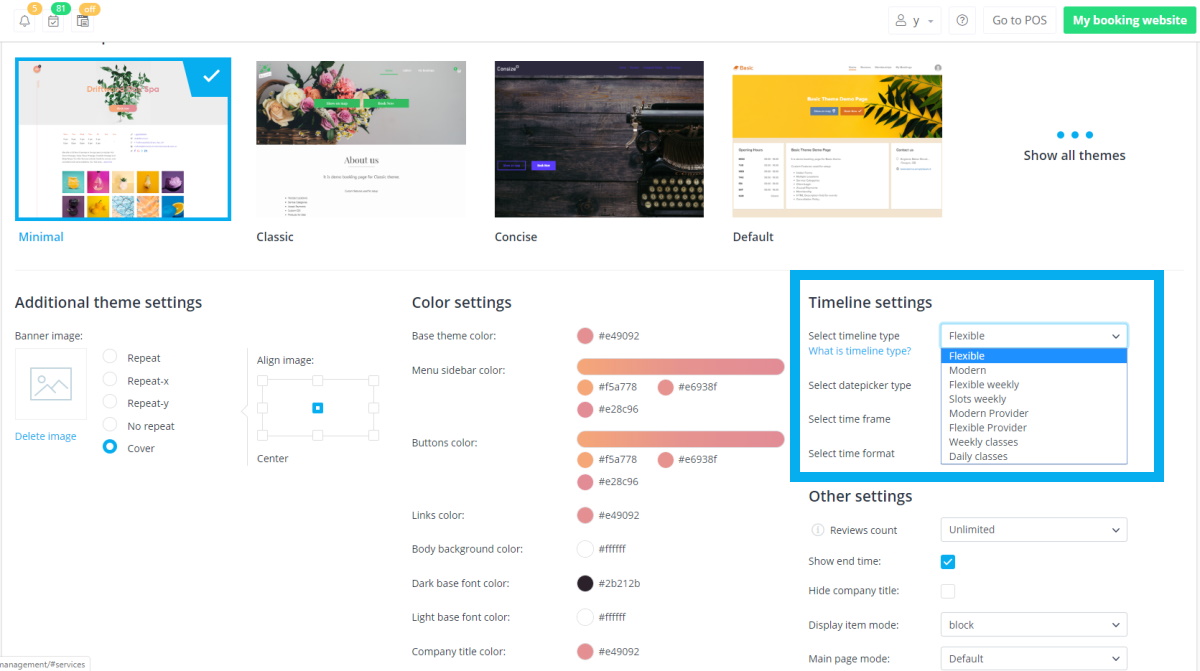The height and width of the screenshot is (671, 1200).
Task: Select the center alignment anchor square
Action: (x=317, y=408)
